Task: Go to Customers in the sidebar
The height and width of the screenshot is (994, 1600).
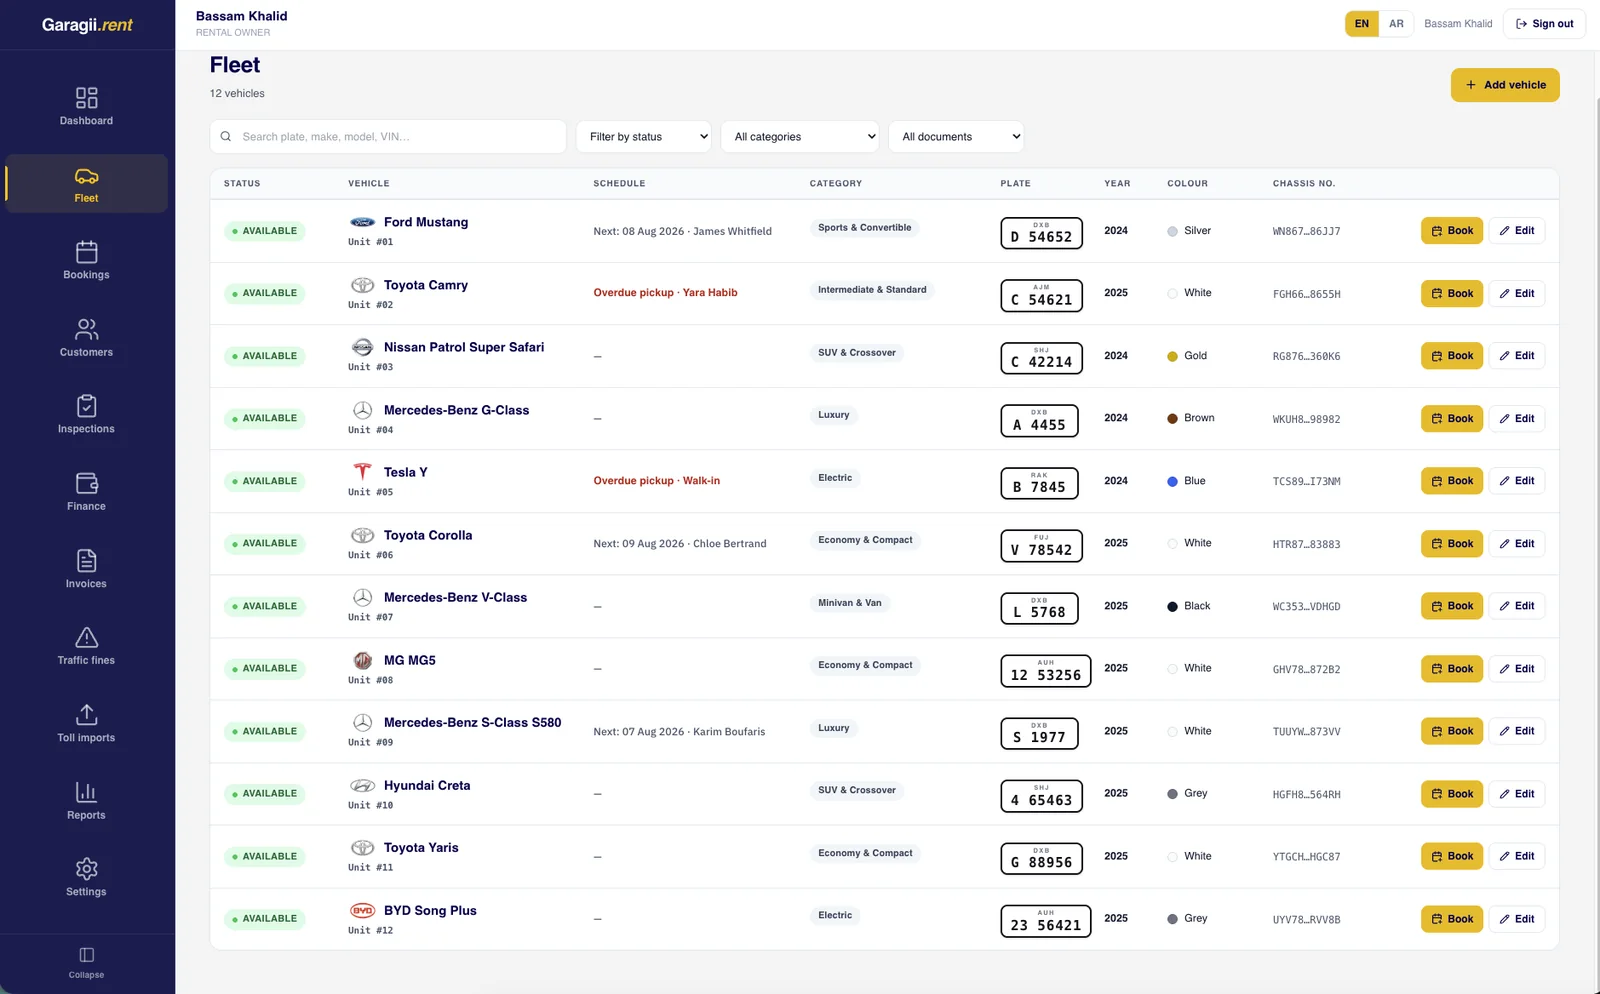Action: (x=86, y=338)
